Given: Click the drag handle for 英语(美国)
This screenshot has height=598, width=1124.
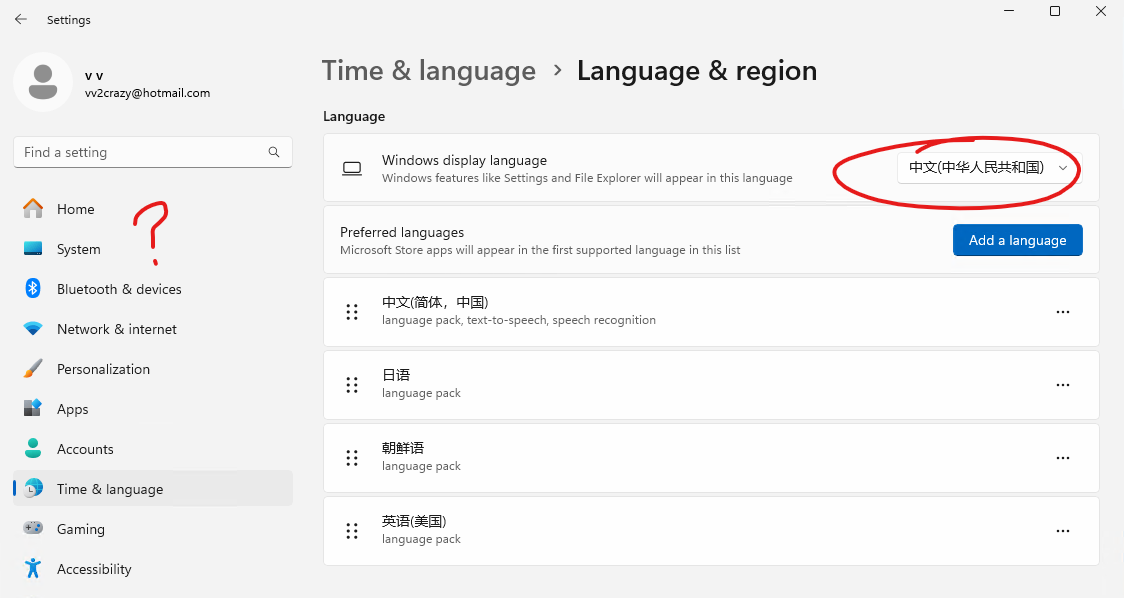Looking at the screenshot, I should (352, 531).
